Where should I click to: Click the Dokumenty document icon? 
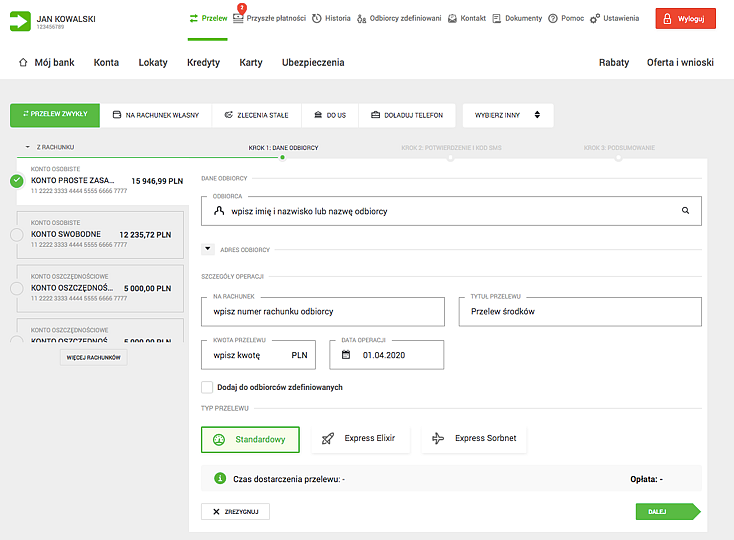(497, 19)
